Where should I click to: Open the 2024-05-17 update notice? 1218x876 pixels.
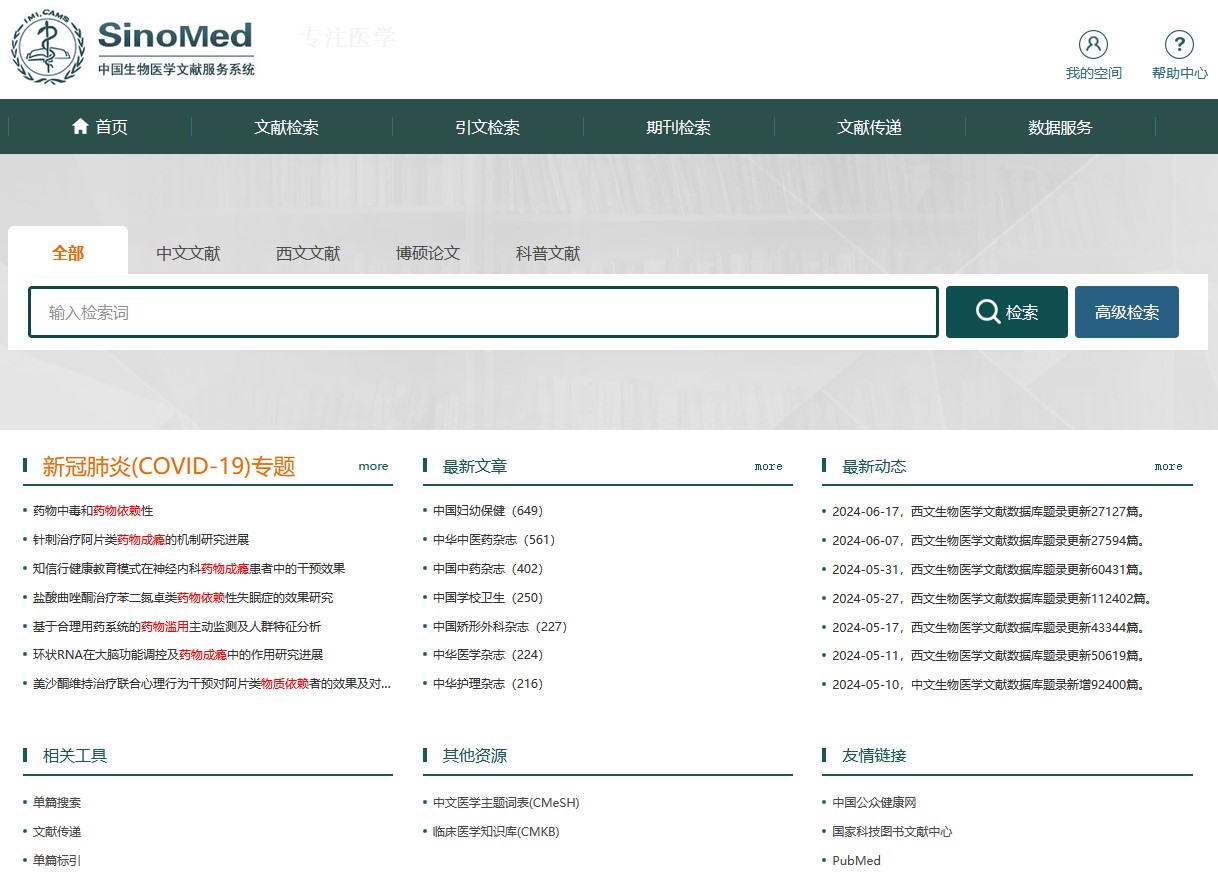(988, 627)
